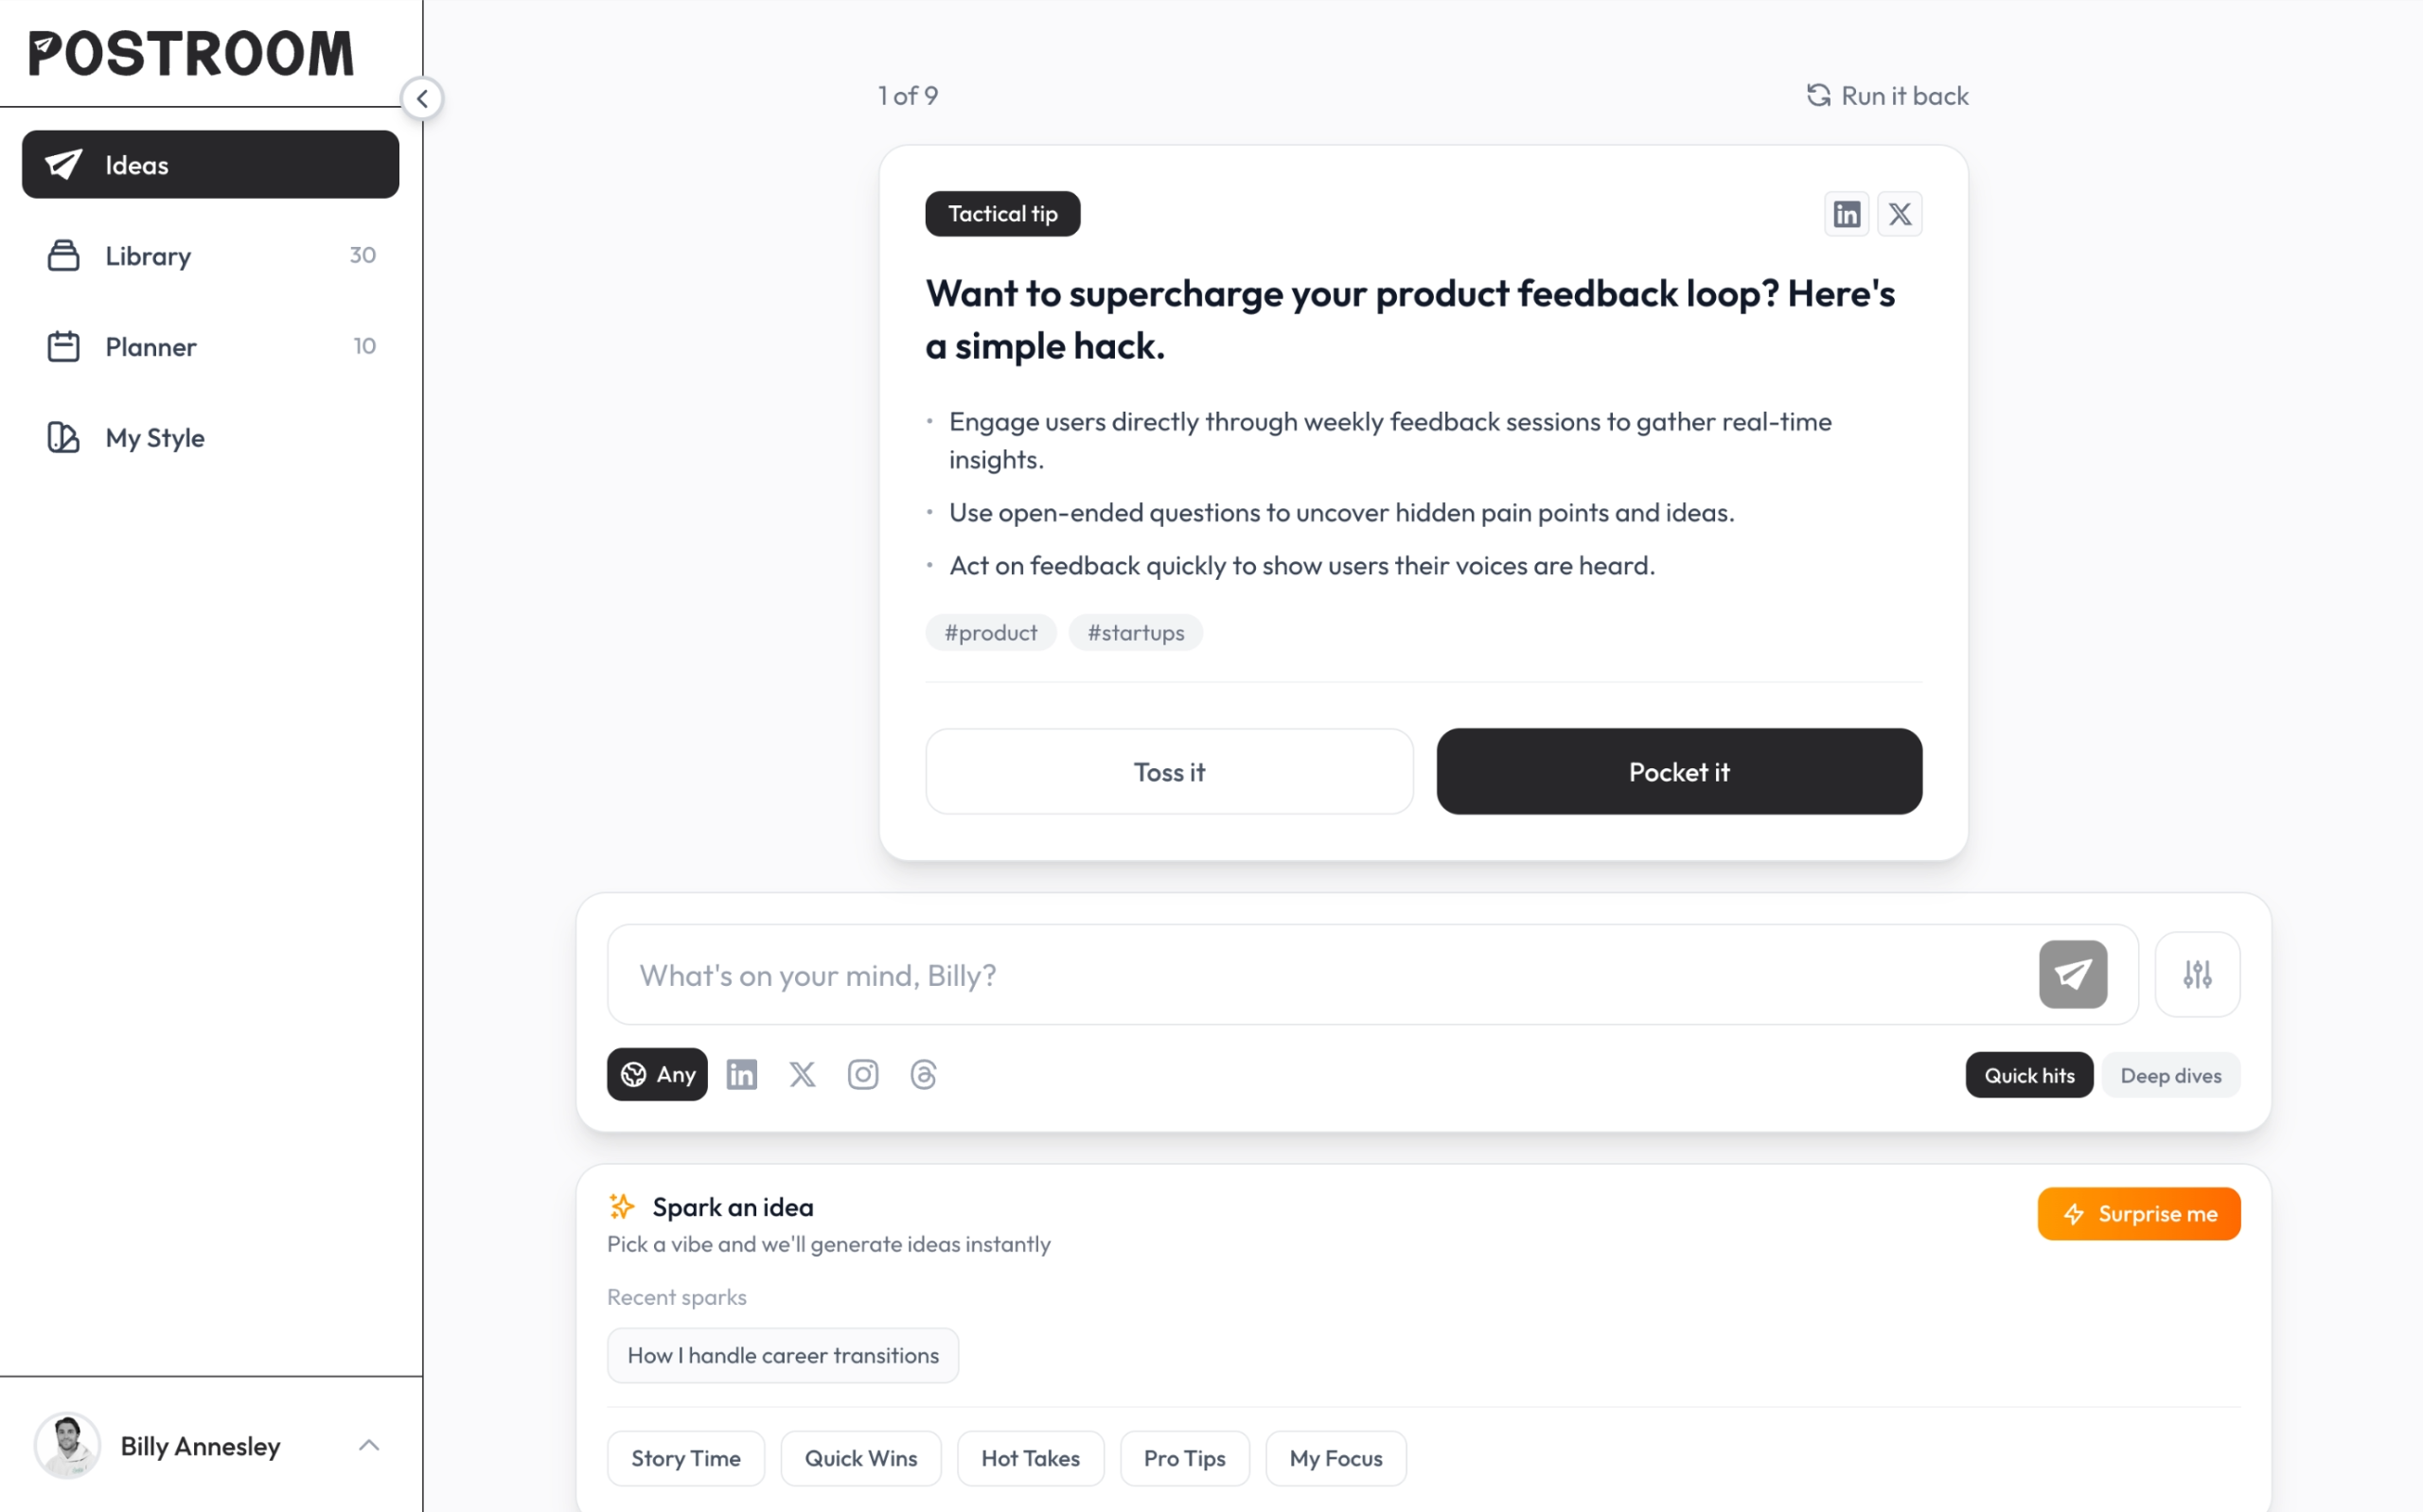
Task: Collapse the sidebar with the chevron
Action: (422, 98)
